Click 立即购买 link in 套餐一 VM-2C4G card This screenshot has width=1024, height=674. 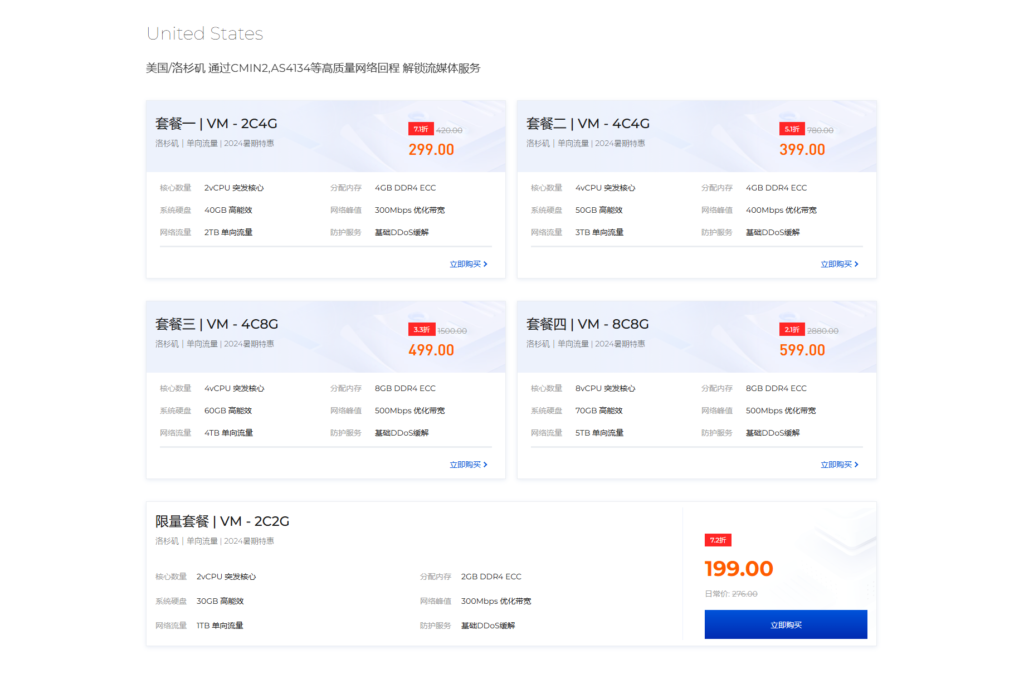(468, 265)
